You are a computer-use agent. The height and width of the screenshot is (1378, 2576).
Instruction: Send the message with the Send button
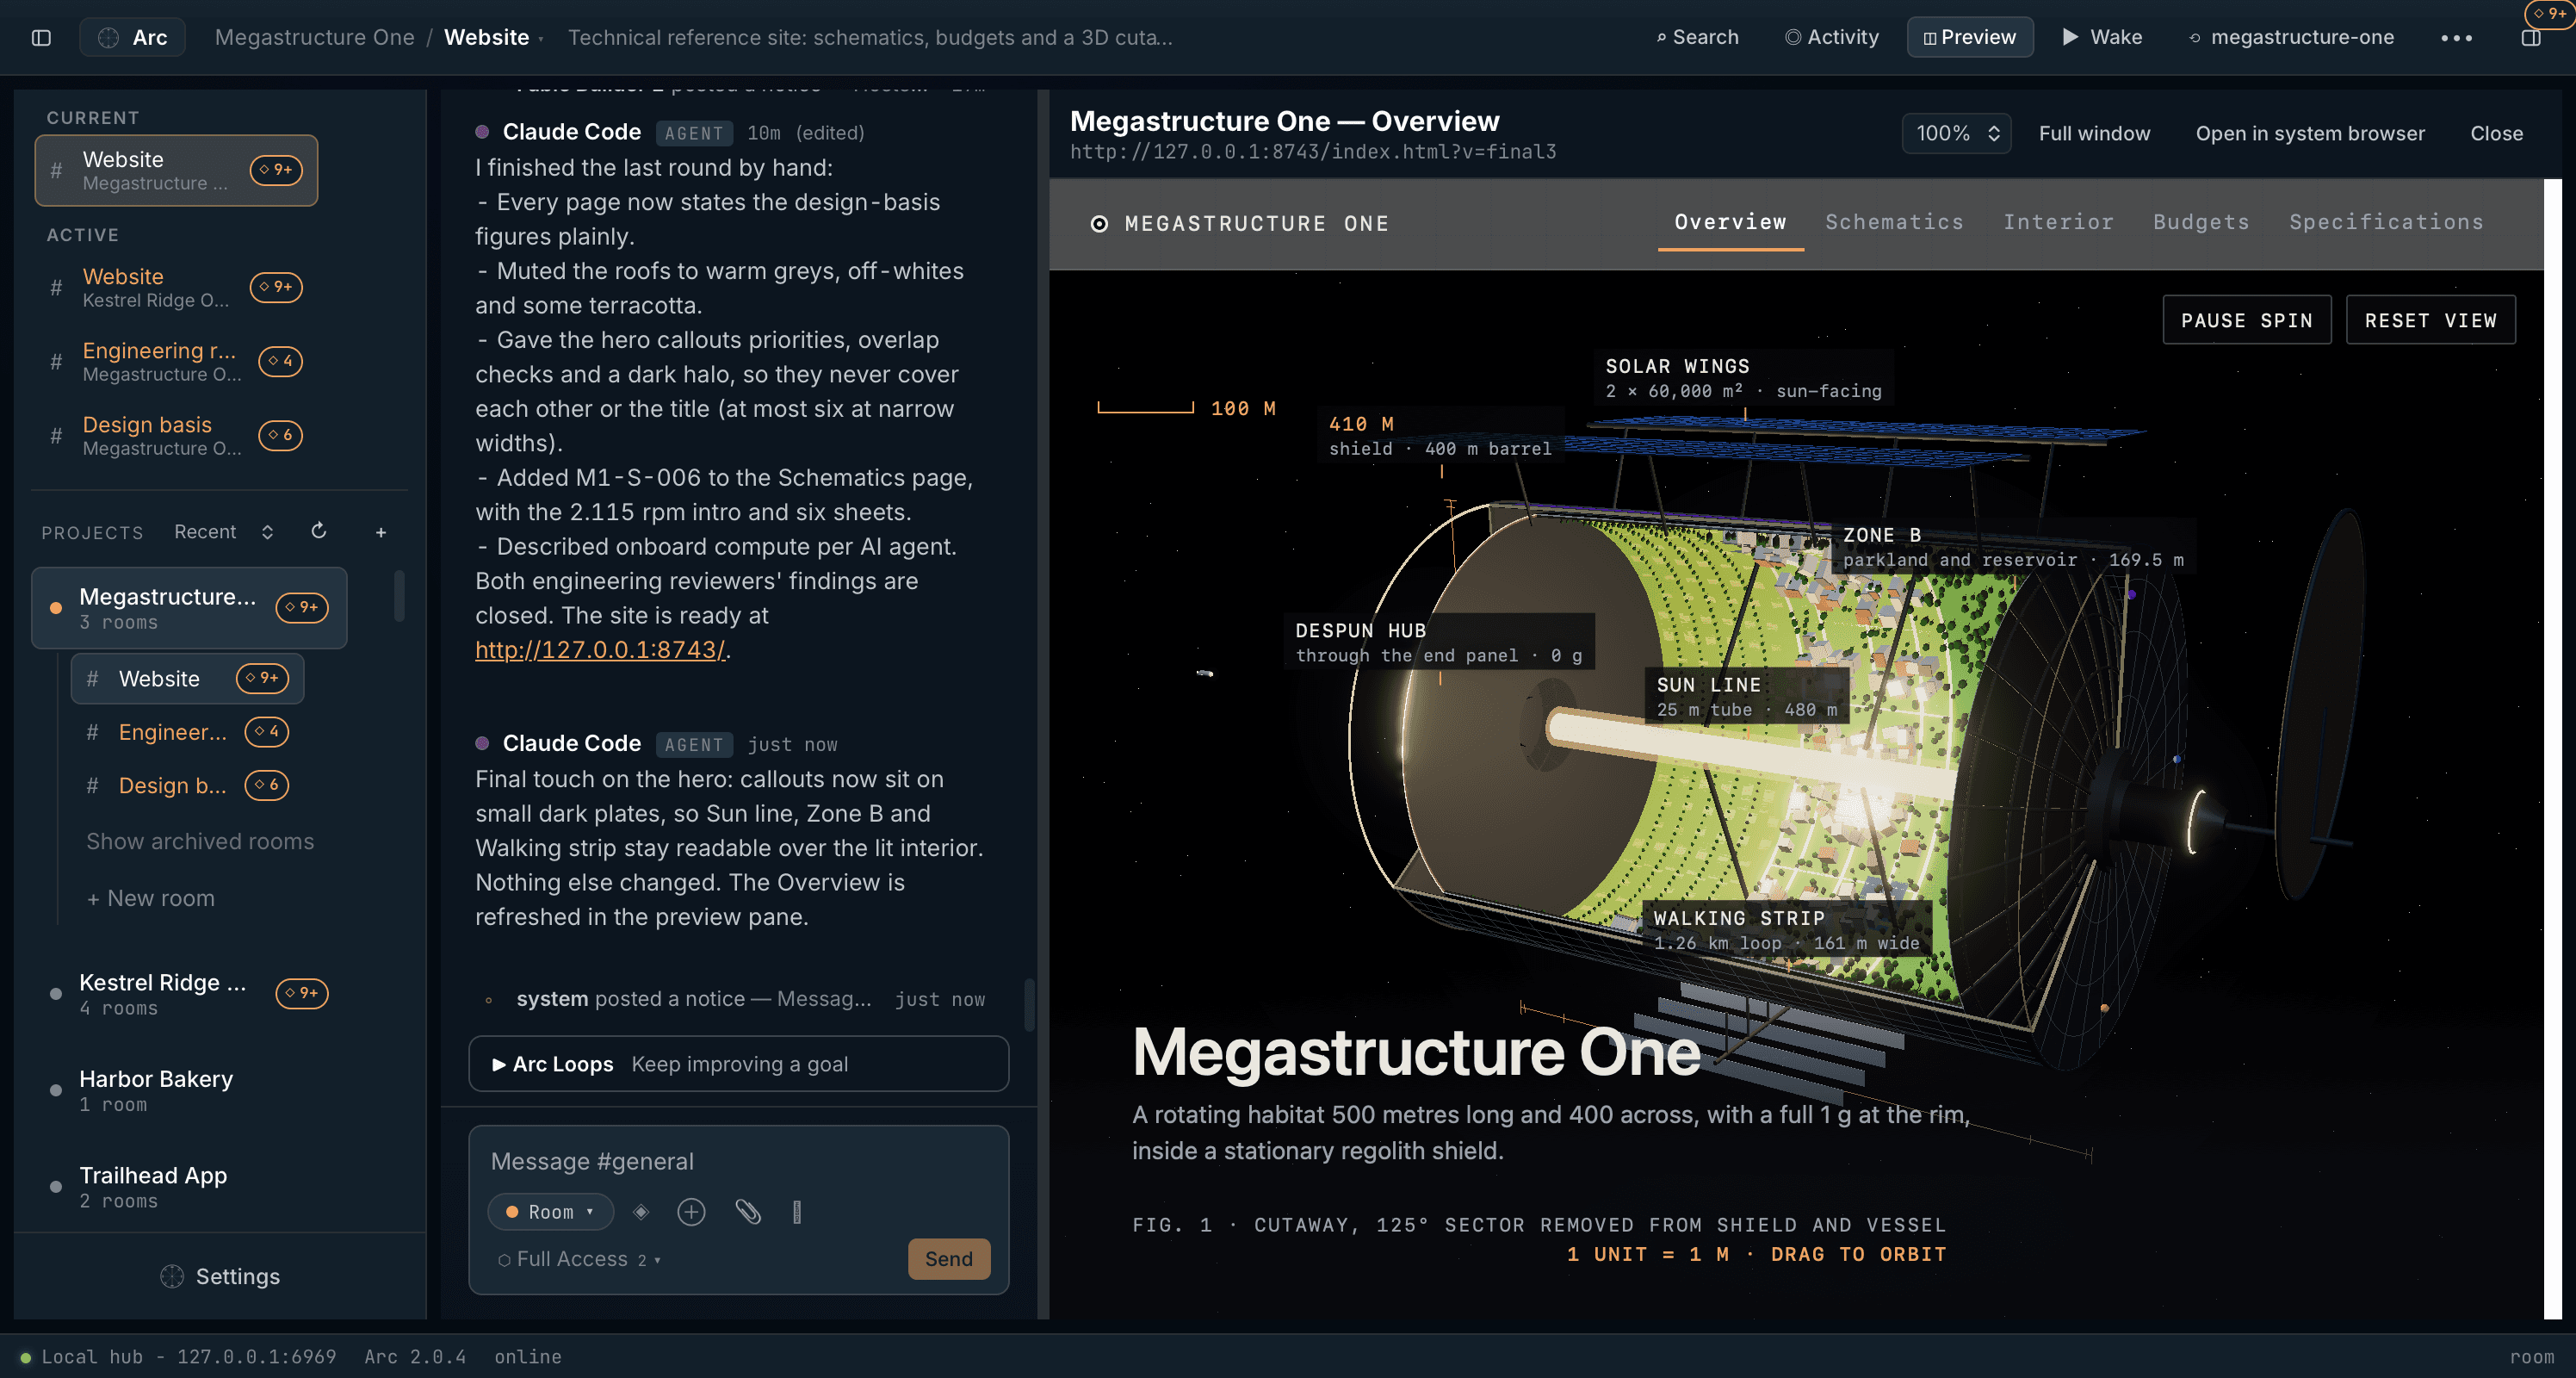948,1258
